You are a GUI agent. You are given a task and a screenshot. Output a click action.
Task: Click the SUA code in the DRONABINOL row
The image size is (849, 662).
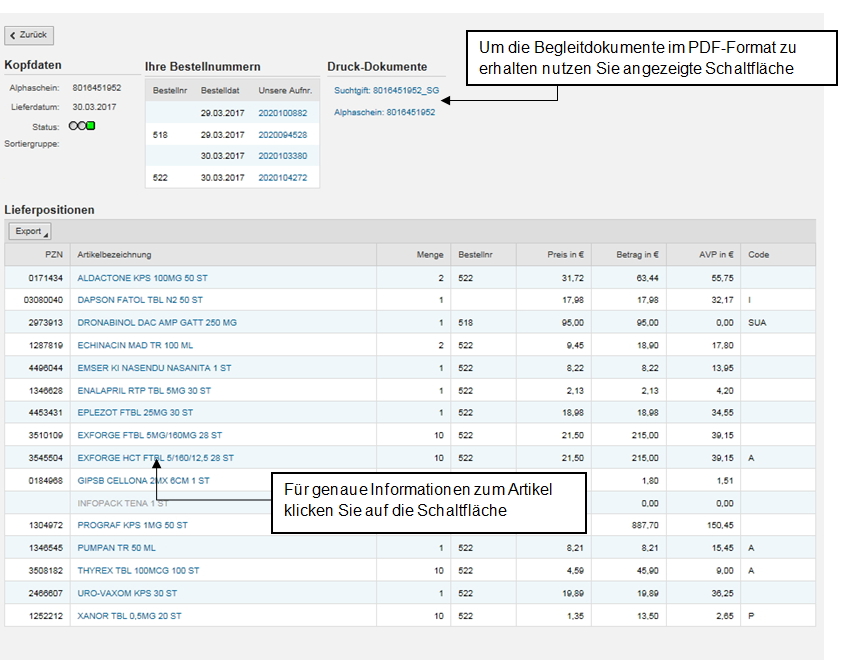[757, 323]
